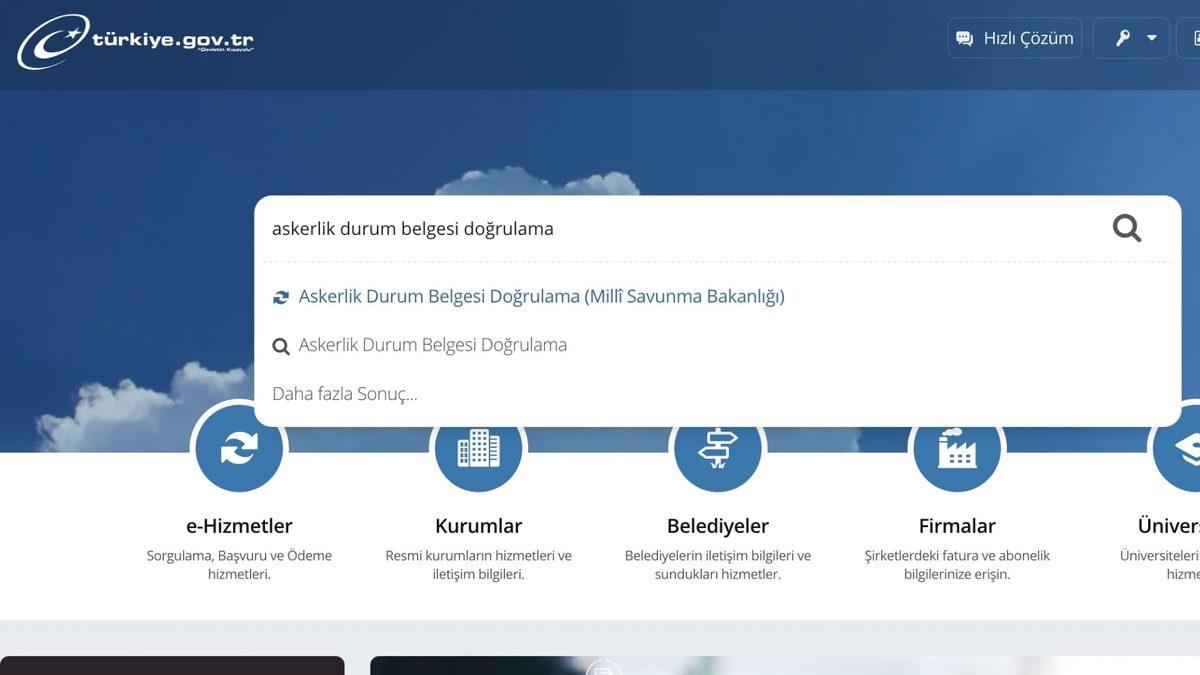This screenshot has width=1200, height=675.
Task: Select the key login icon in header
Action: (1122, 37)
